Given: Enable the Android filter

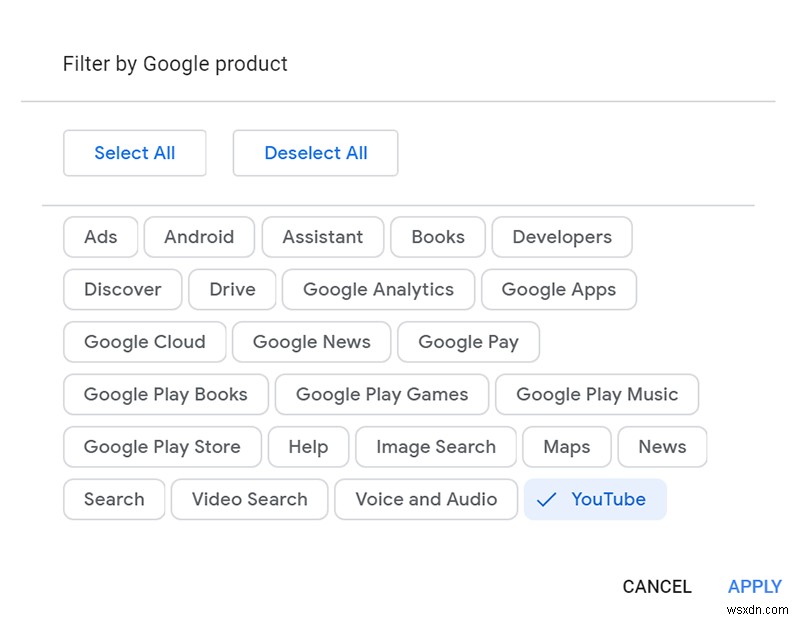Looking at the screenshot, I should pyautogui.click(x=199, y=237).
